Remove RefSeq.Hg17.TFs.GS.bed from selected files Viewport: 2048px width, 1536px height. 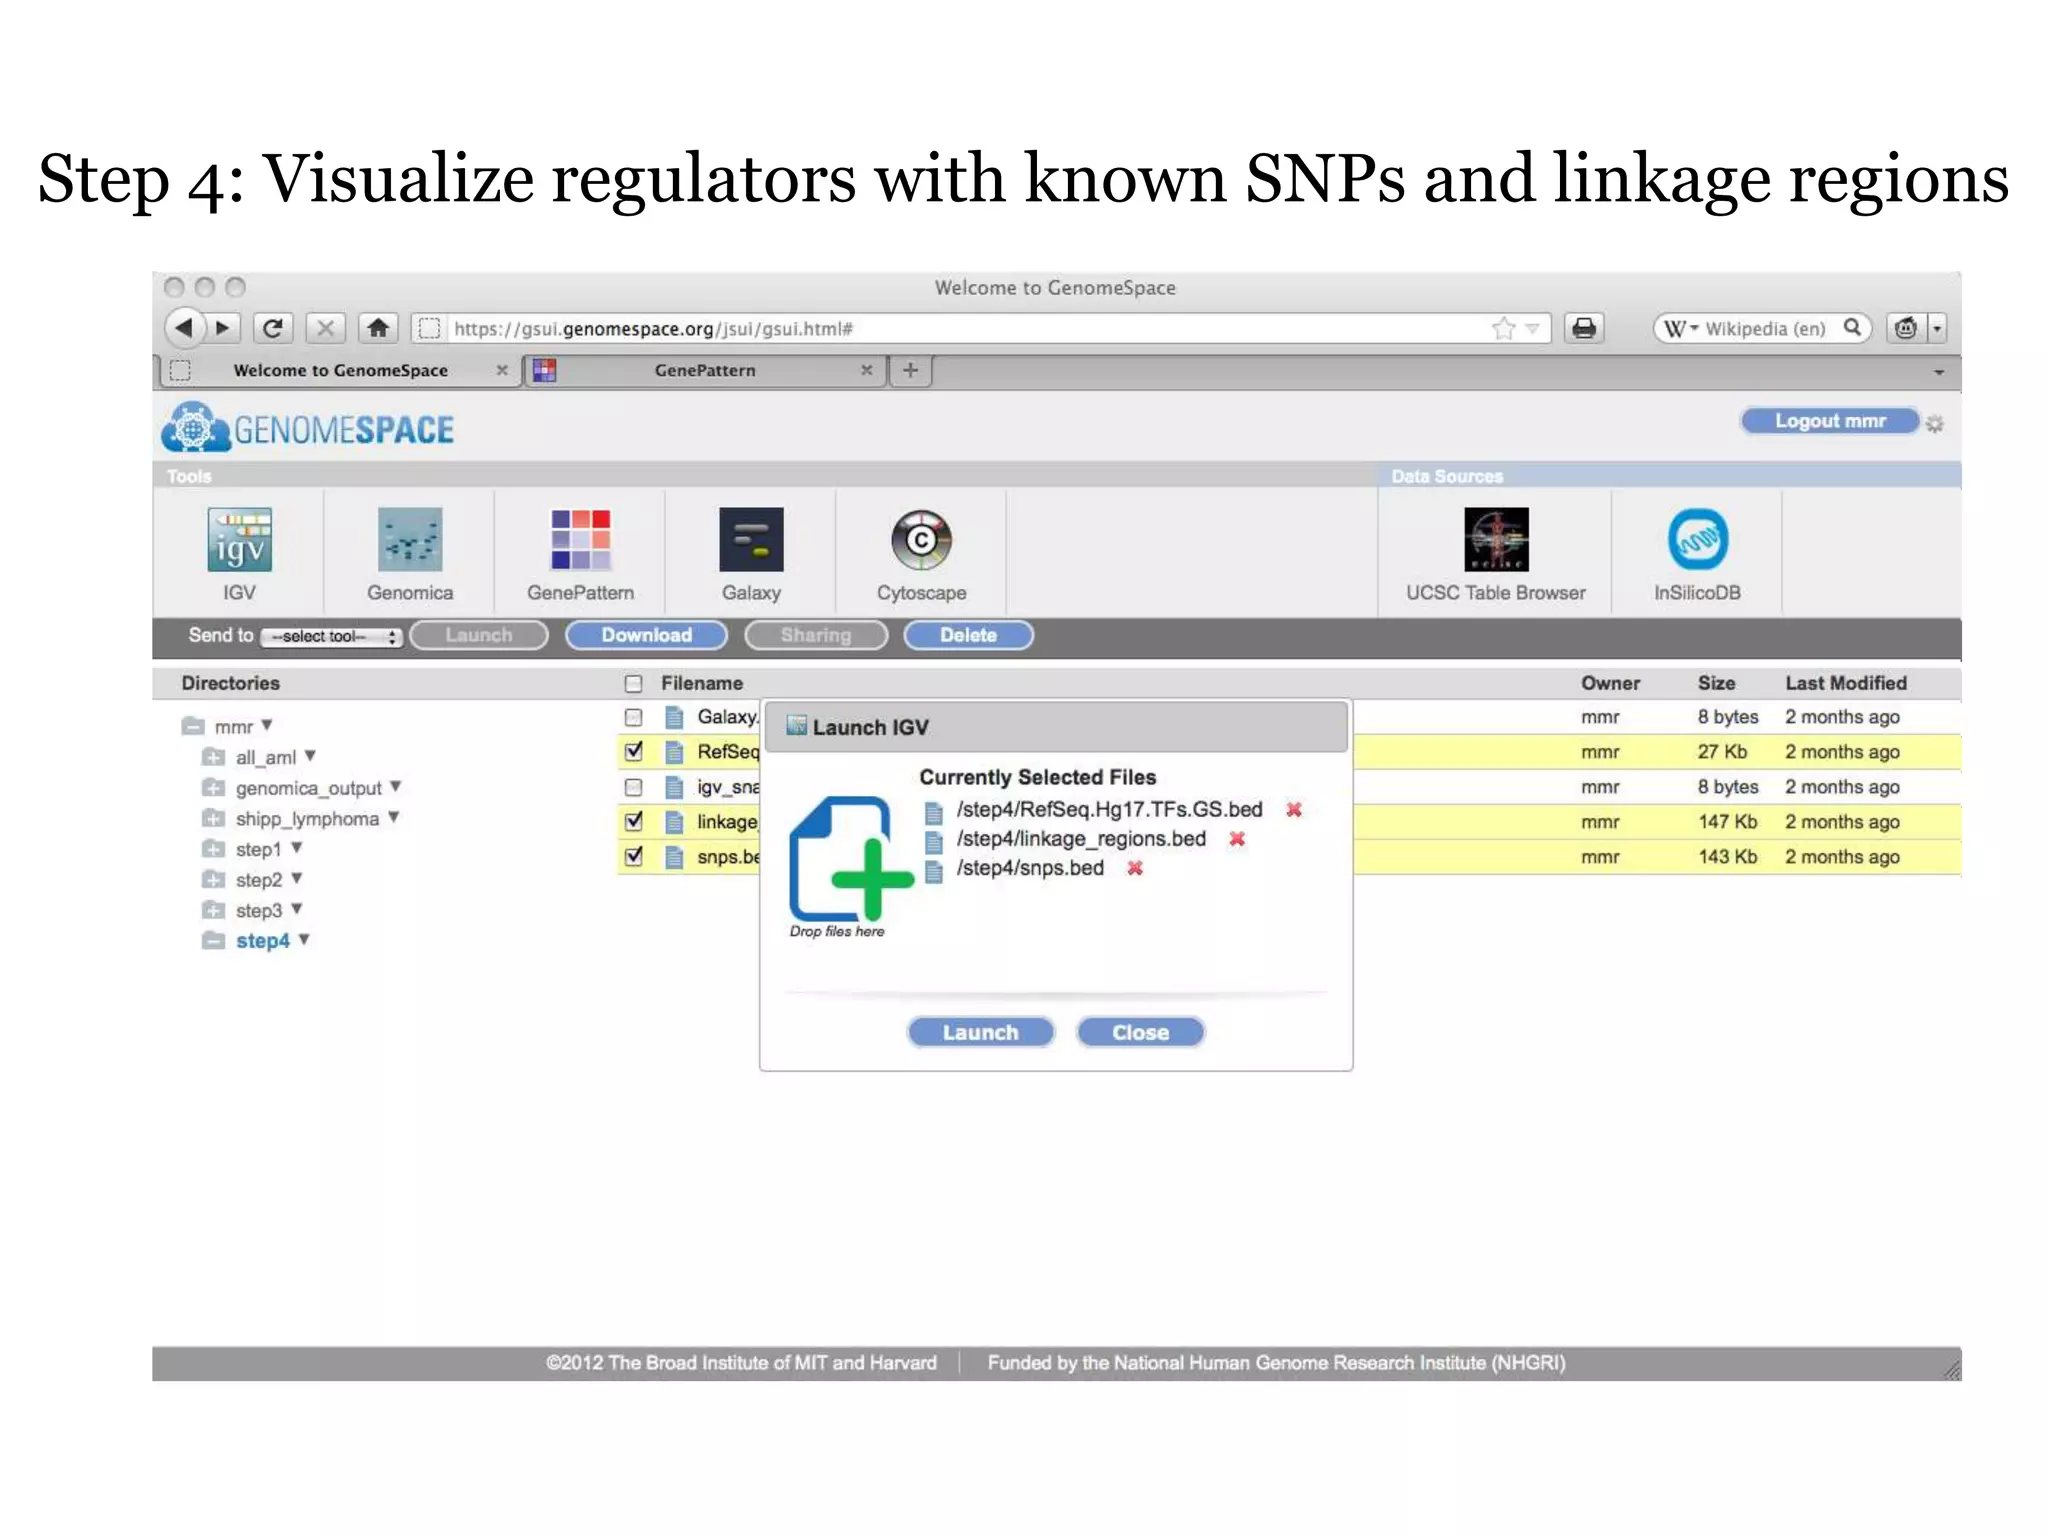point(1294,809)
